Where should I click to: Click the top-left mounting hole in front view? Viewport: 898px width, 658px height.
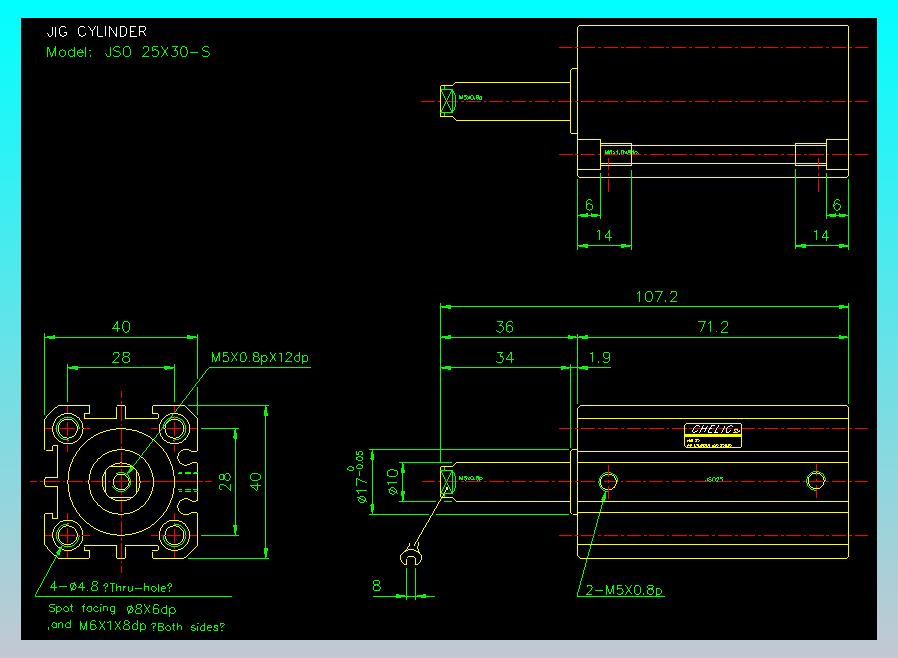tap(68, 428)
